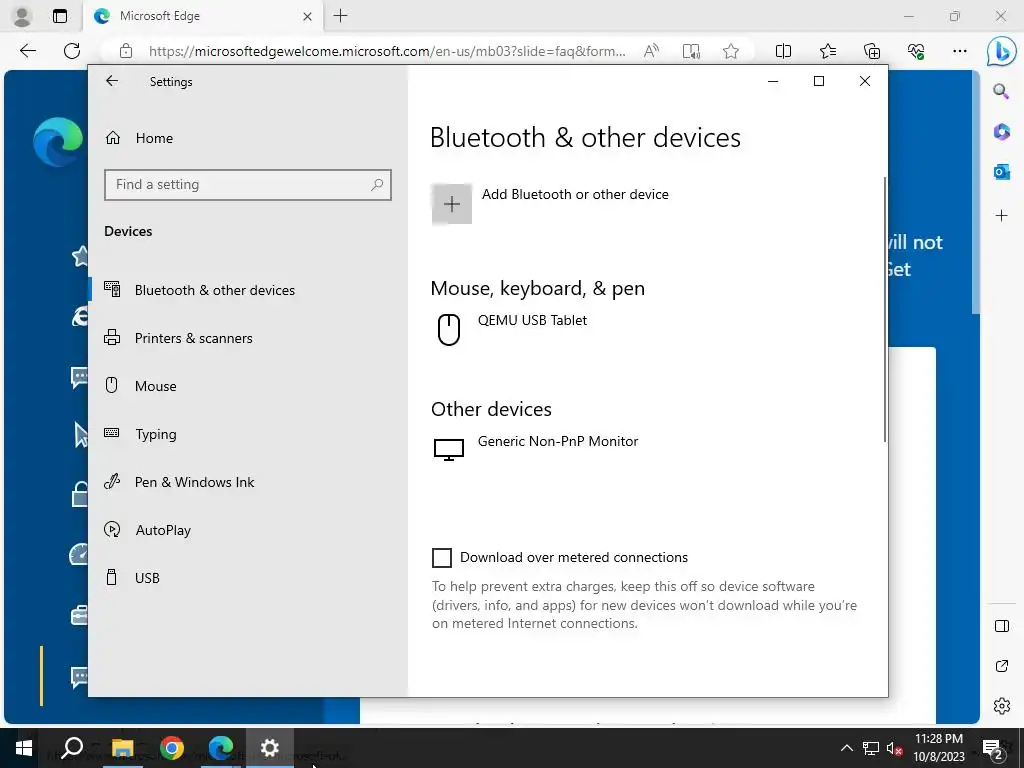This screenshot has width=1024, height=768.
Task: Open Edge tab actions menu icon
Action: pyautogui.click(x=60, y=16)
